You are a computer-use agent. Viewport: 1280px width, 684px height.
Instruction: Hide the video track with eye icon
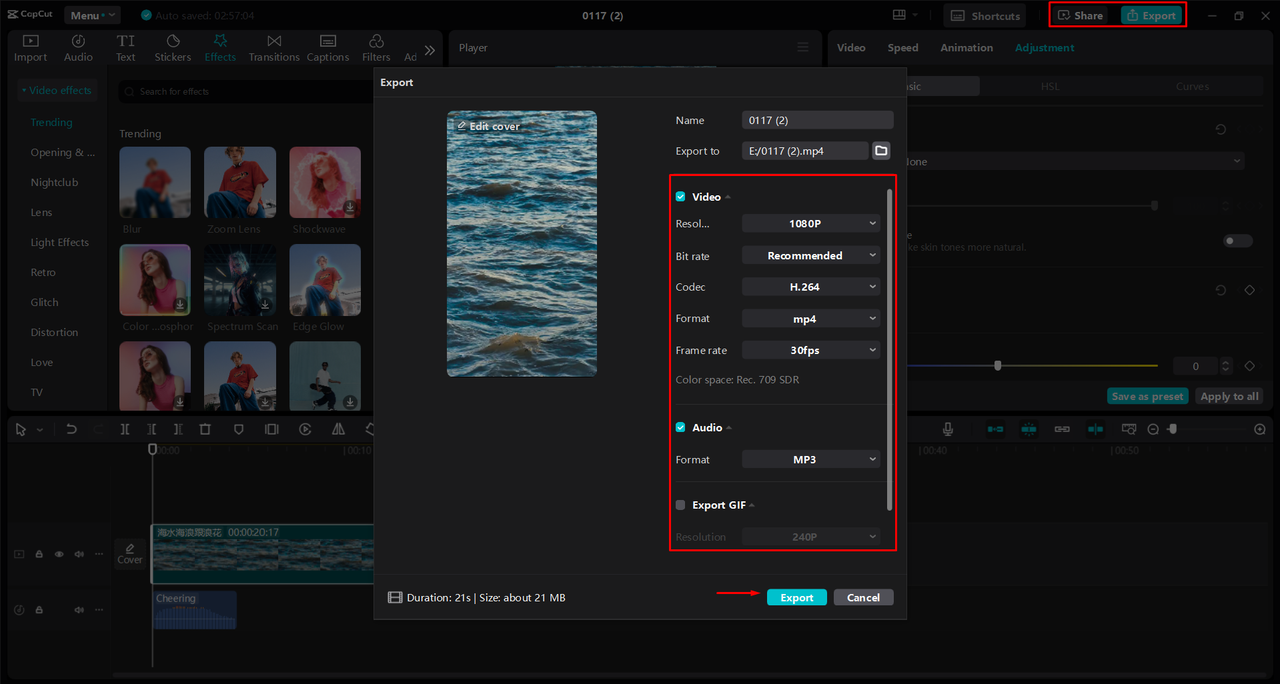click(x=59, y=554)
